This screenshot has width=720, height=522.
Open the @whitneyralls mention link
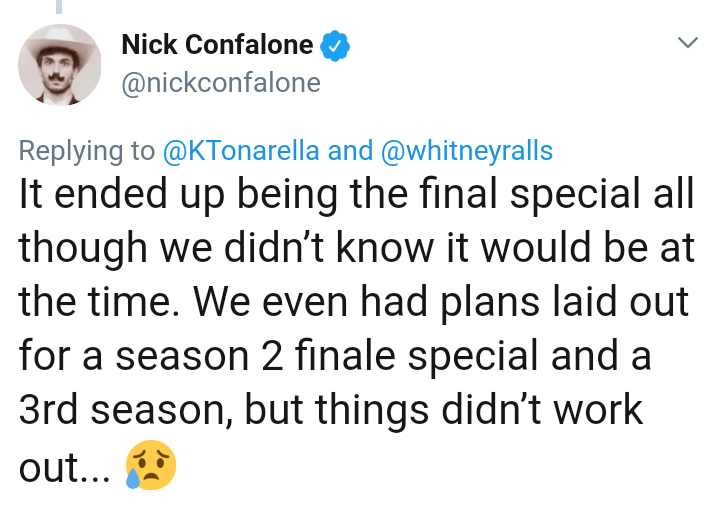coord(468,151)
